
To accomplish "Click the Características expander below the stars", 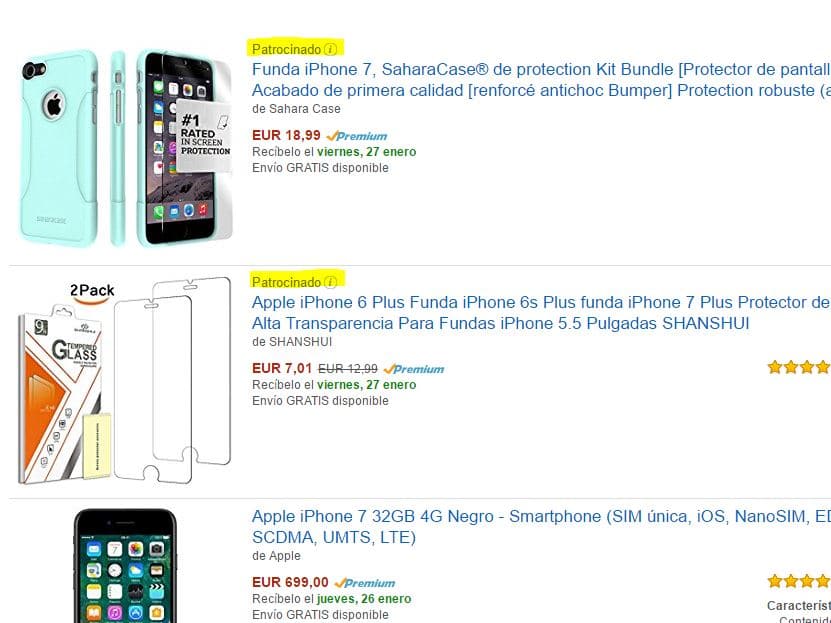I will [795, 605].
